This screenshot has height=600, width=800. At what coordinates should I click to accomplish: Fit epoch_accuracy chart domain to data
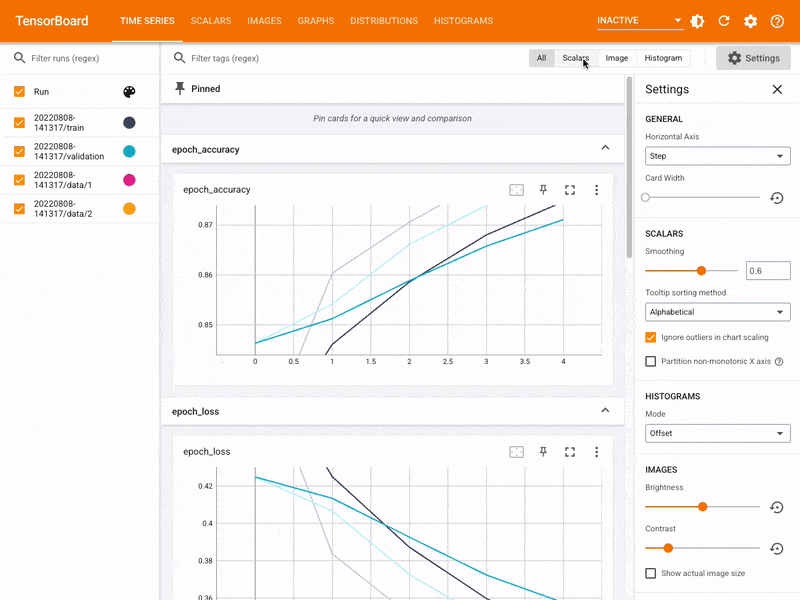tap(516, 190)
